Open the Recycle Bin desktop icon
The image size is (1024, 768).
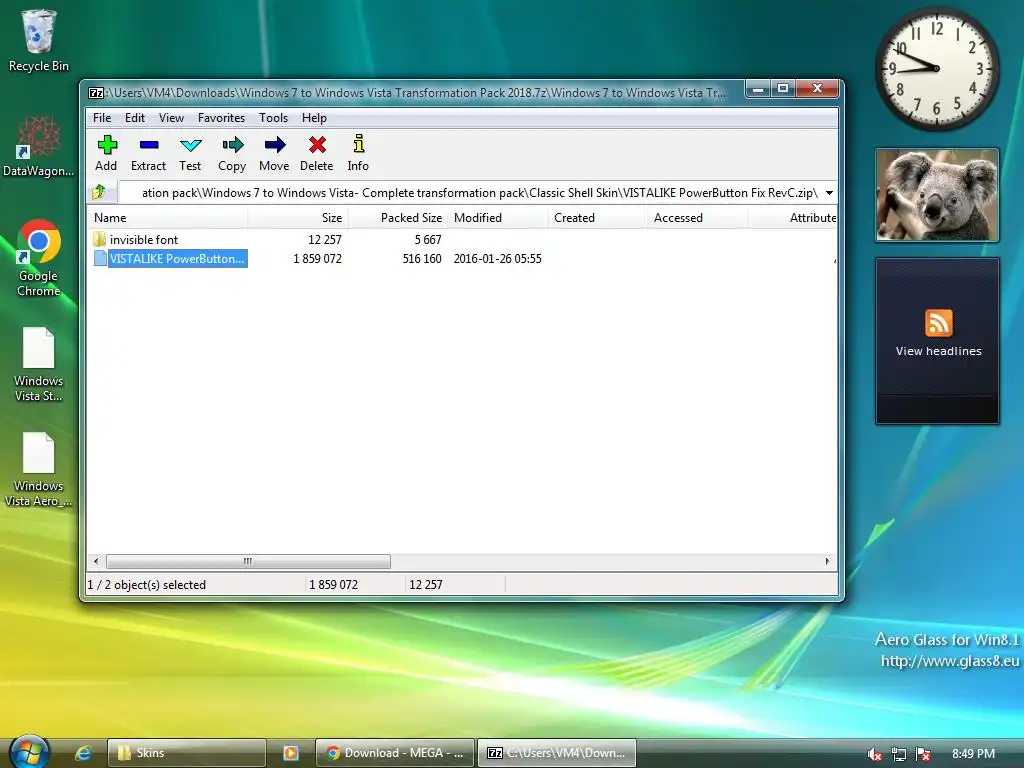(39, 40)
